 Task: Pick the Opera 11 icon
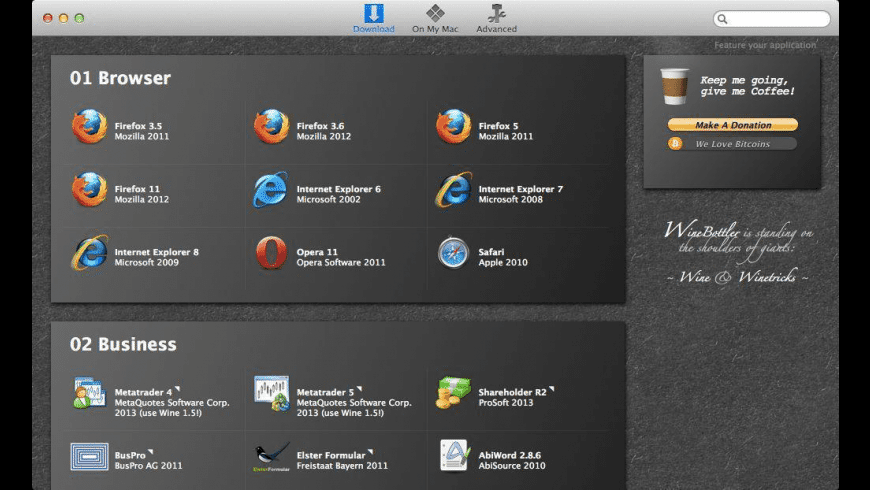pyautogui.click(x=271, y=252)
